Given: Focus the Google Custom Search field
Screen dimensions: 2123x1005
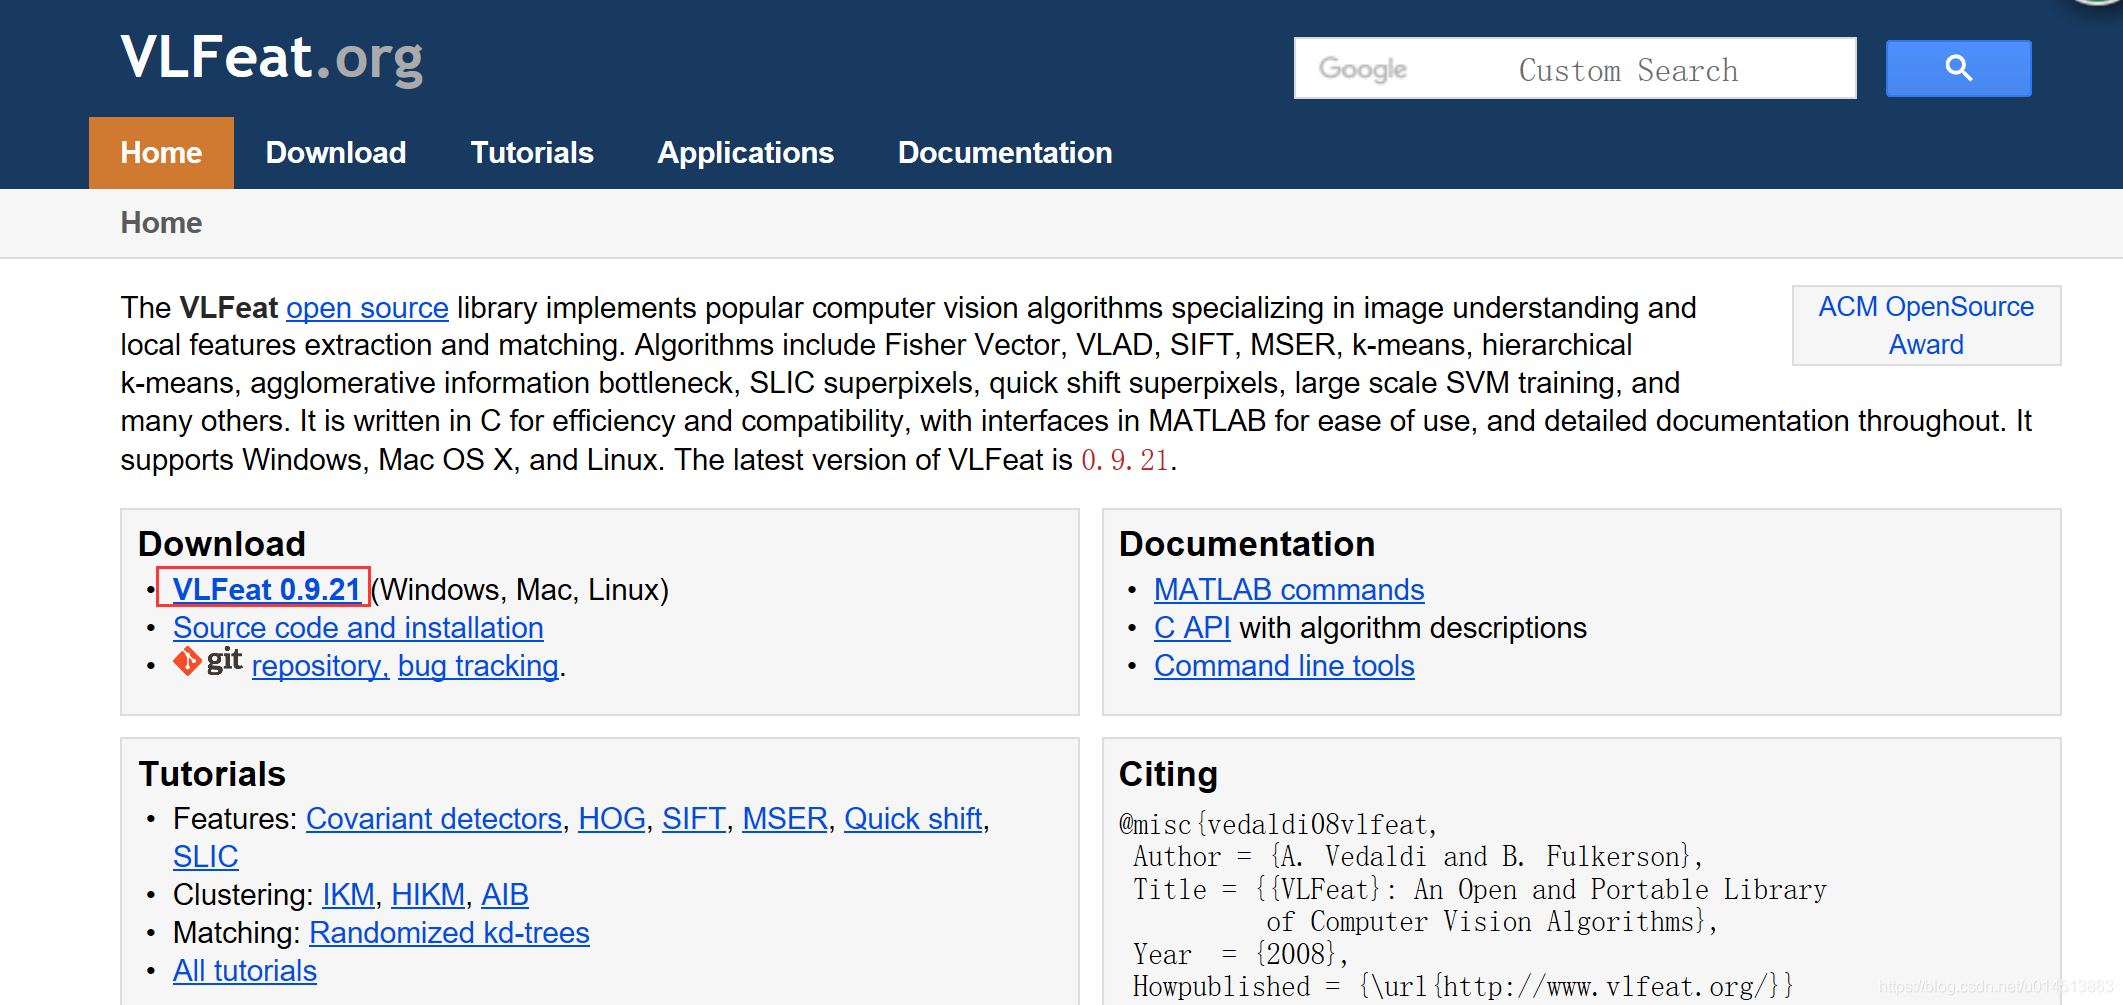Looking at the screenshot, I should coord(1575,68).
